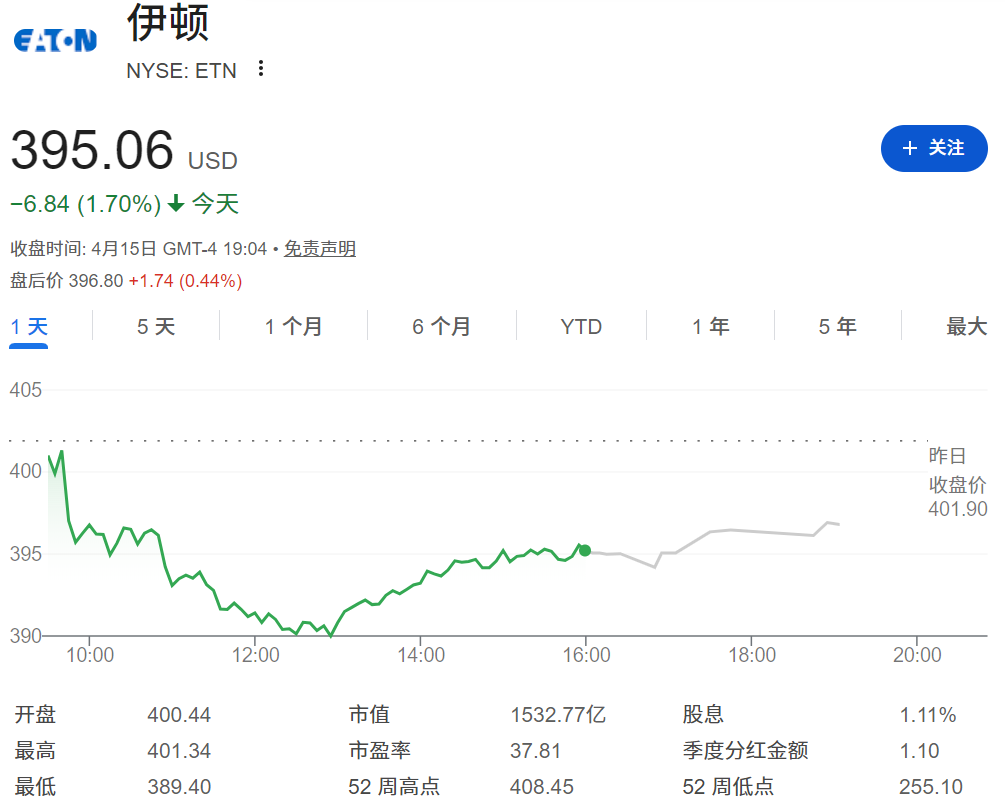Select the 6个月 chart view
1005x800 pixels.
[x=441, y=326]
